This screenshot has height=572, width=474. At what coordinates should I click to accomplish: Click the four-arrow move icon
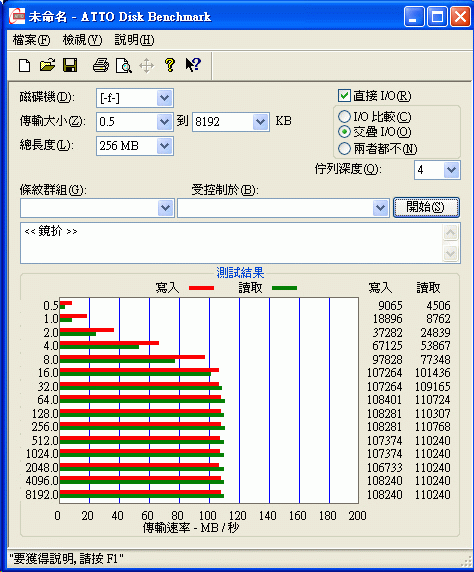pos(146,66)
